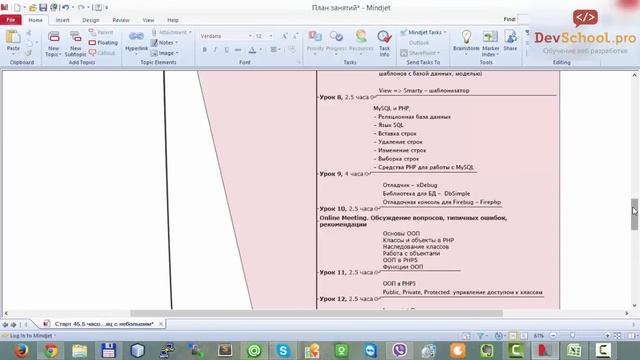Close the open document tab

pyautogui.click(x=161, y=324)
